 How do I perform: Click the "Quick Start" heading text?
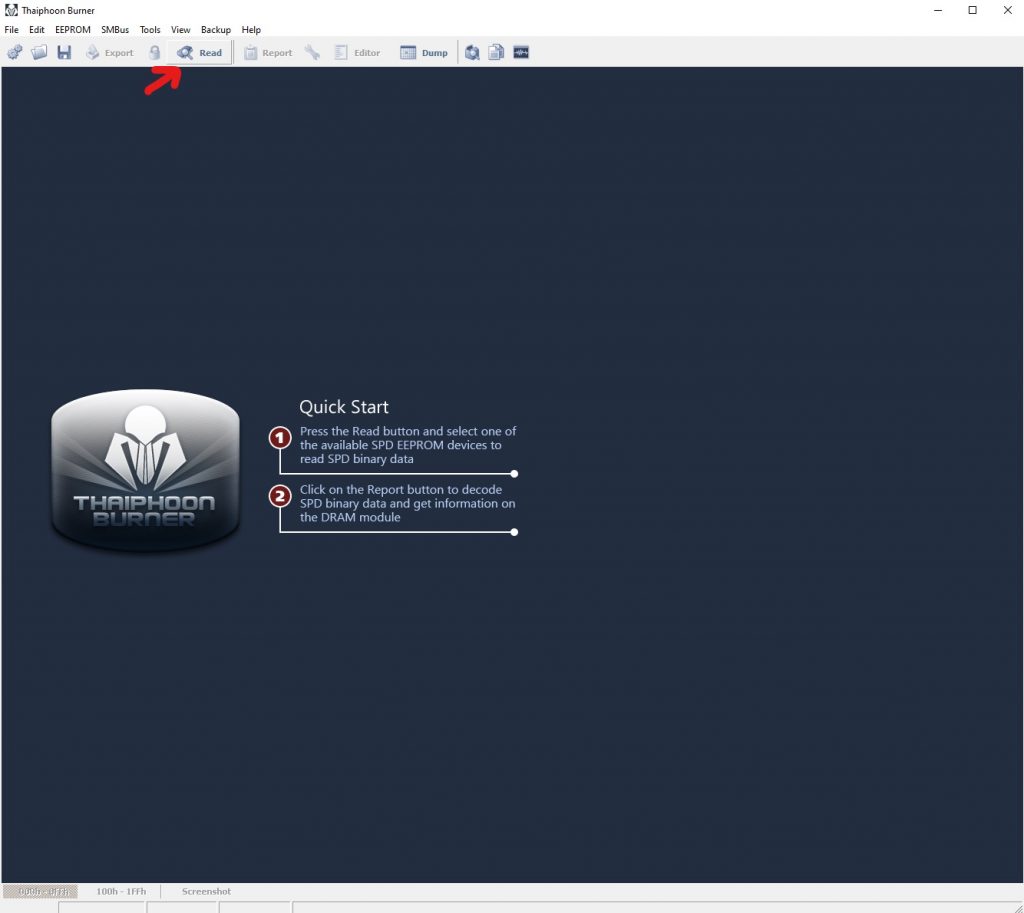pyautogui.click(x=344, y=407)
